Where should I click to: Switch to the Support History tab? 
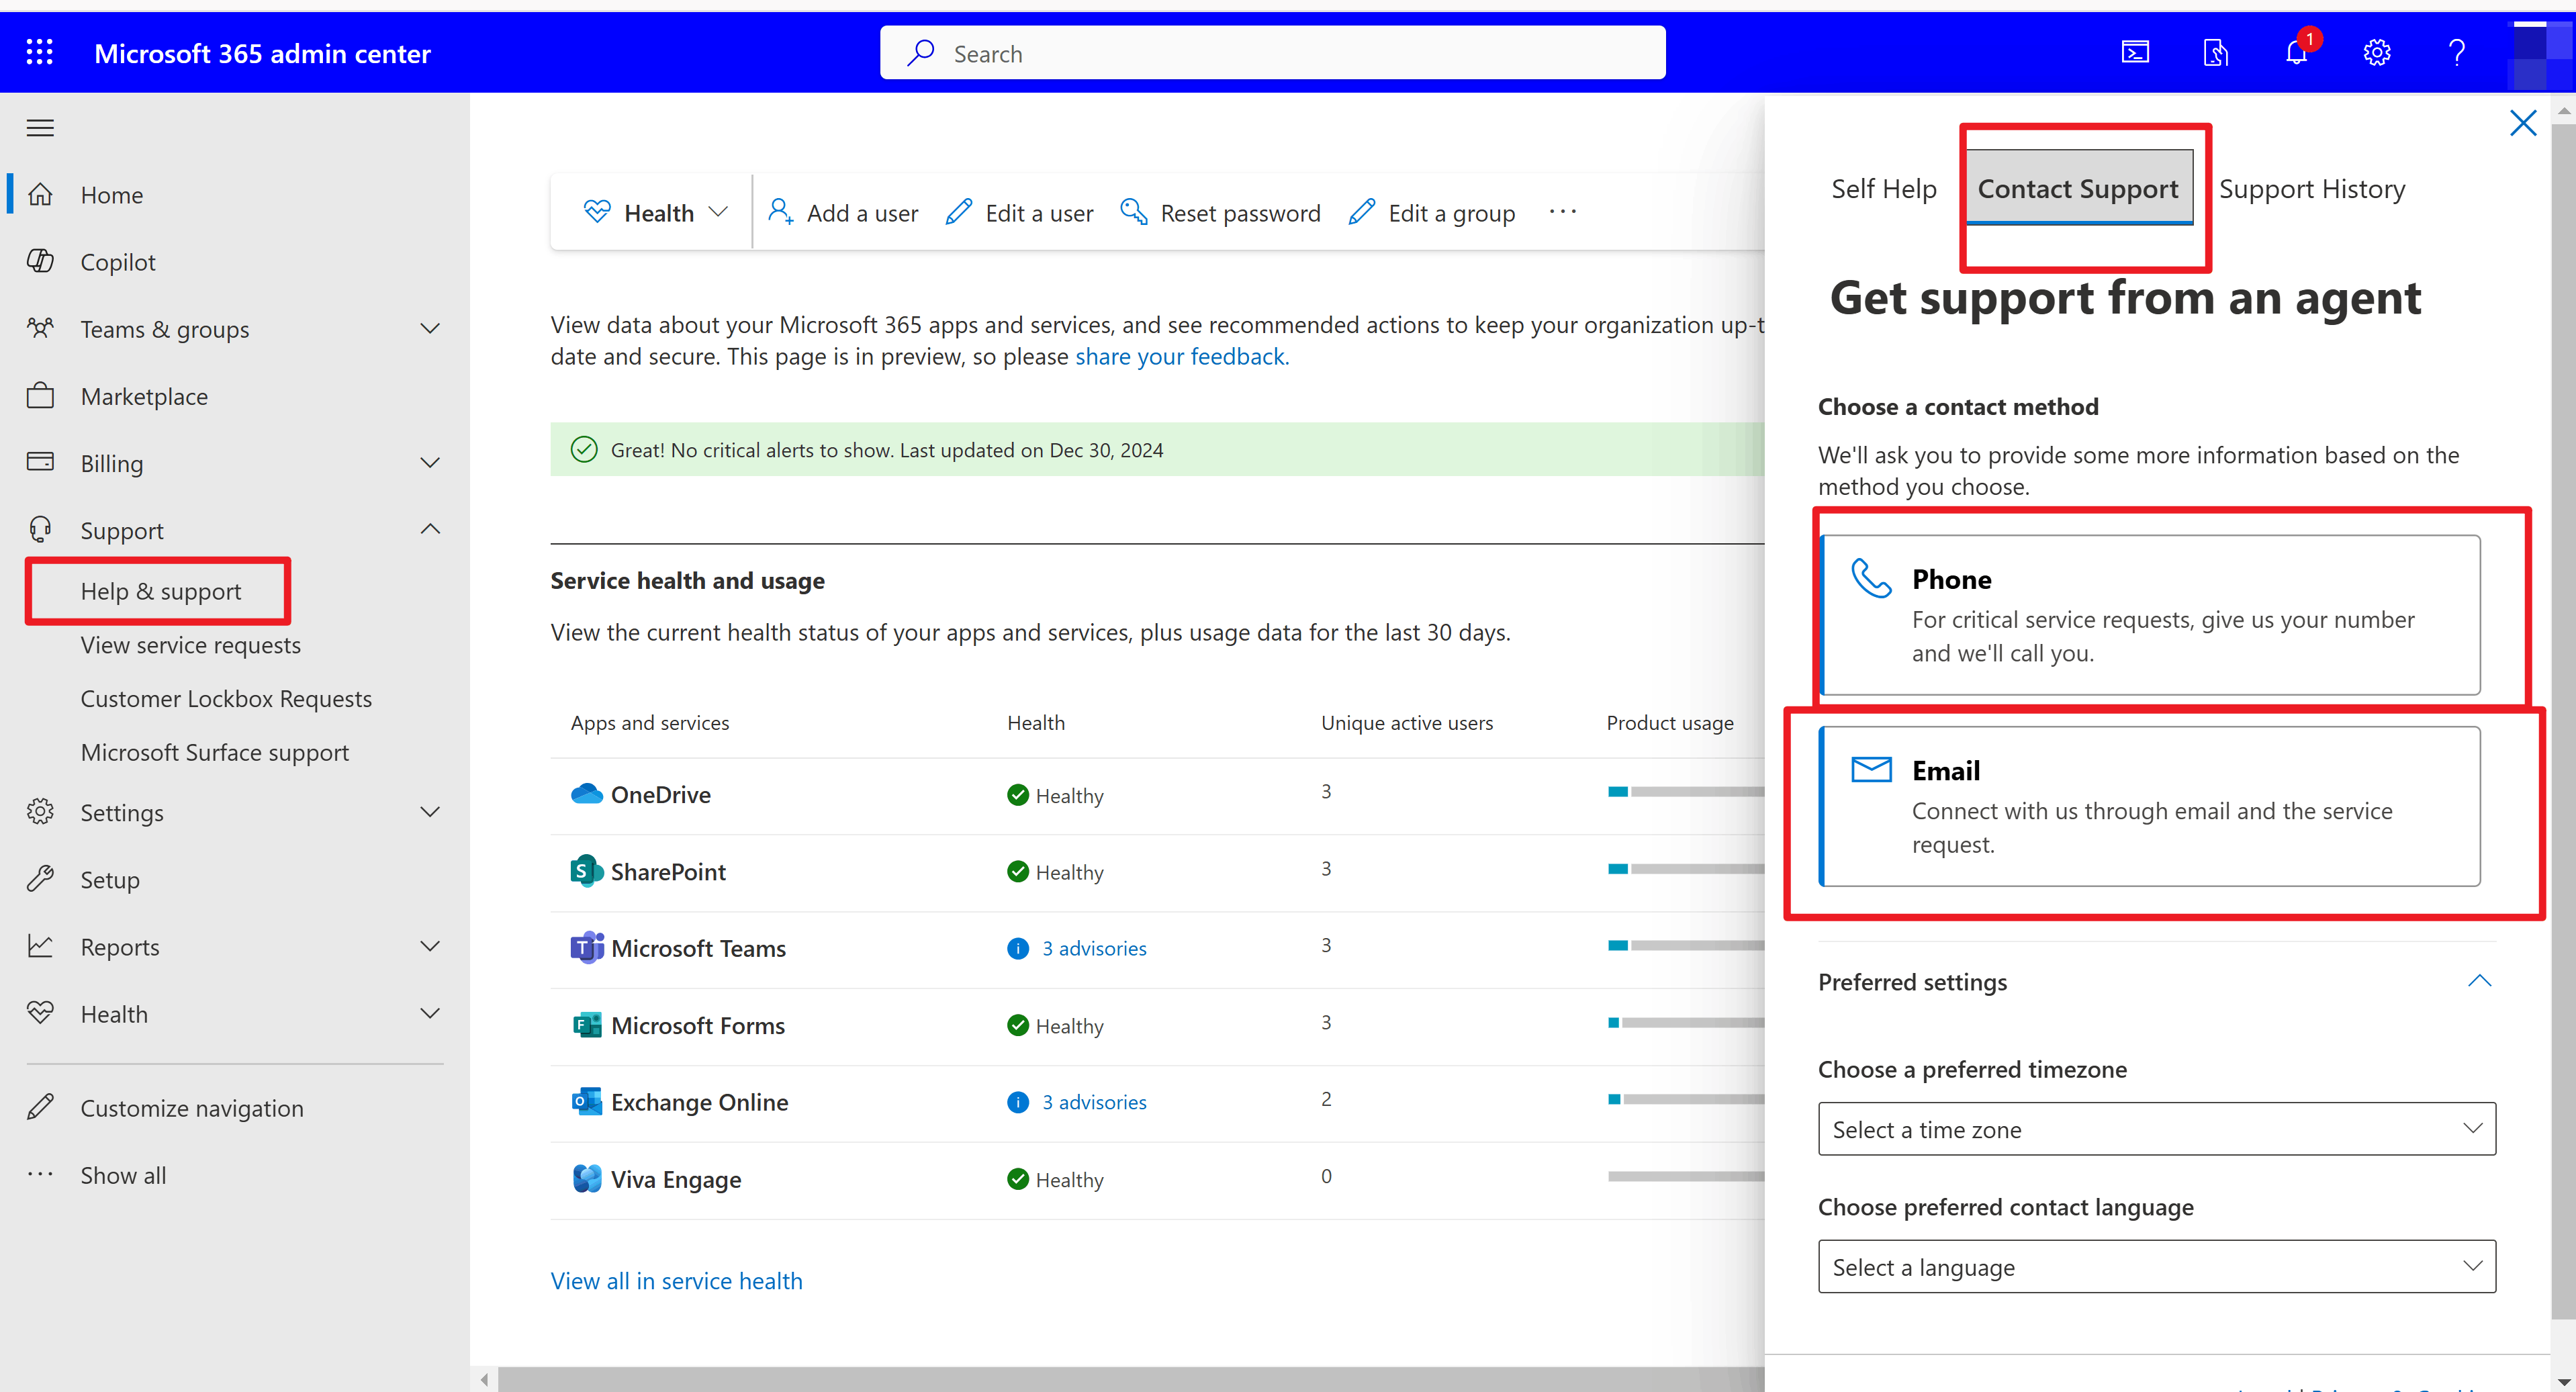[2311, 189]
